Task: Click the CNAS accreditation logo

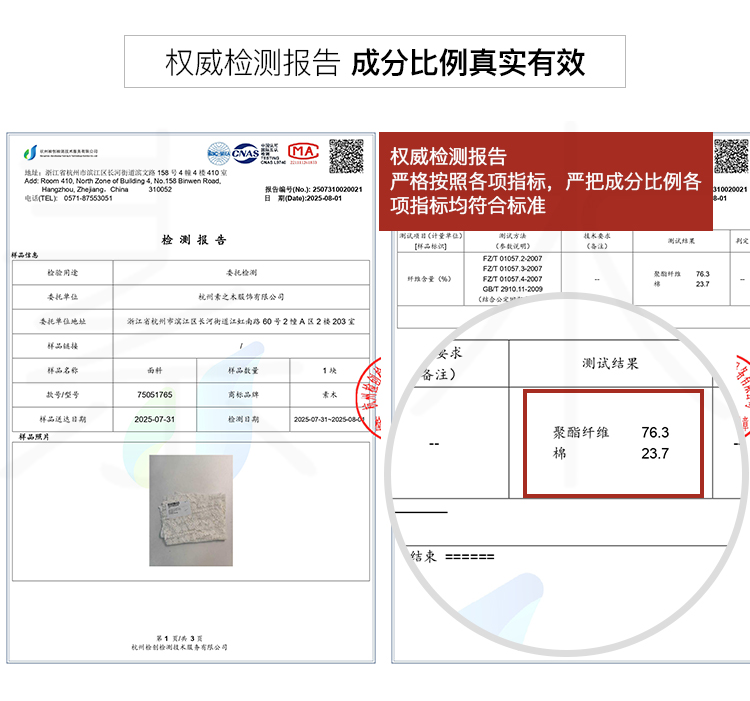Action: click(245, 153)
